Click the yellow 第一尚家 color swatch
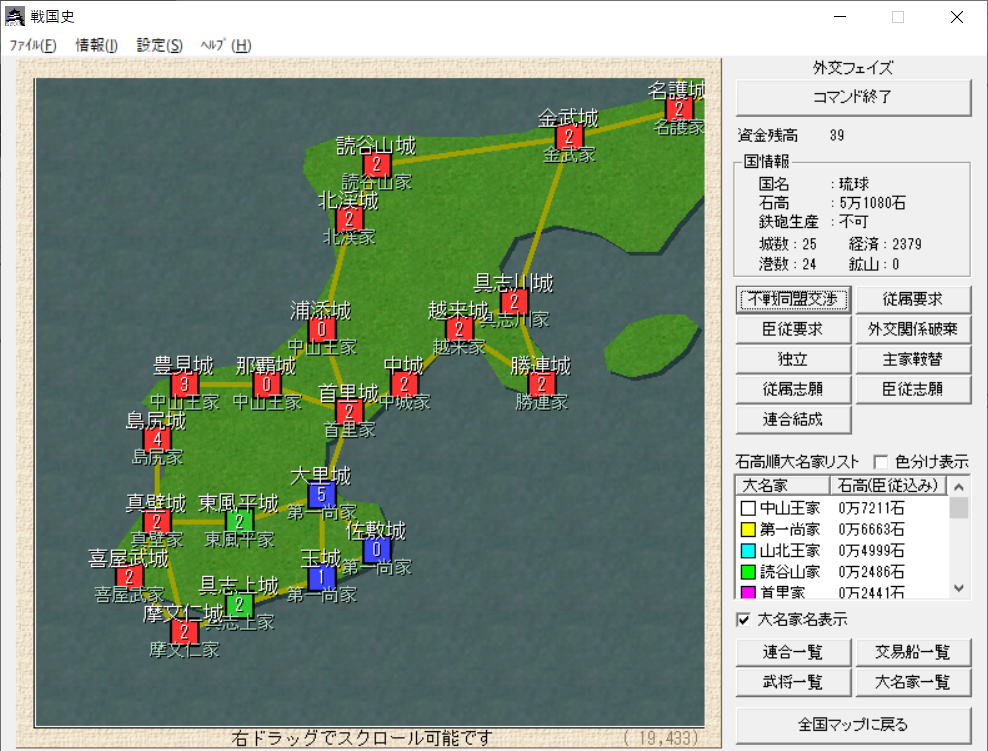This screenshot has width=988, height=751. [x=748, y=529]
